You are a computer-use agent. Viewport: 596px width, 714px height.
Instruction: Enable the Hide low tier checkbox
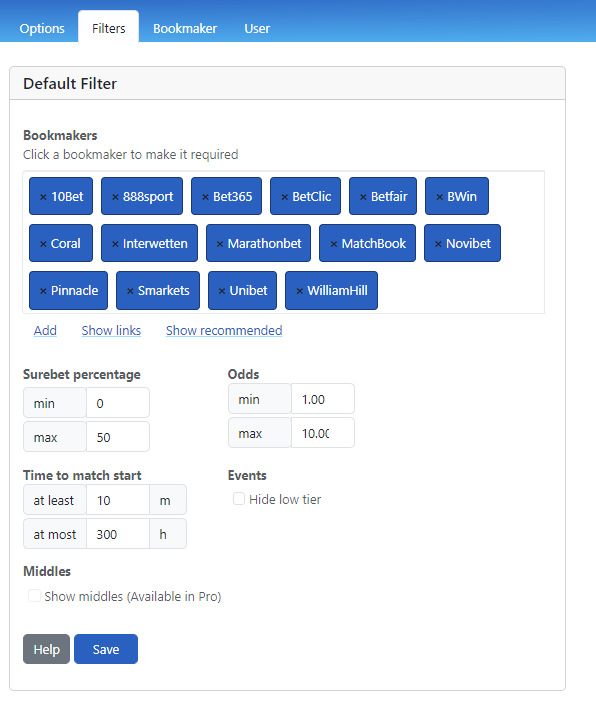(239, 499)
